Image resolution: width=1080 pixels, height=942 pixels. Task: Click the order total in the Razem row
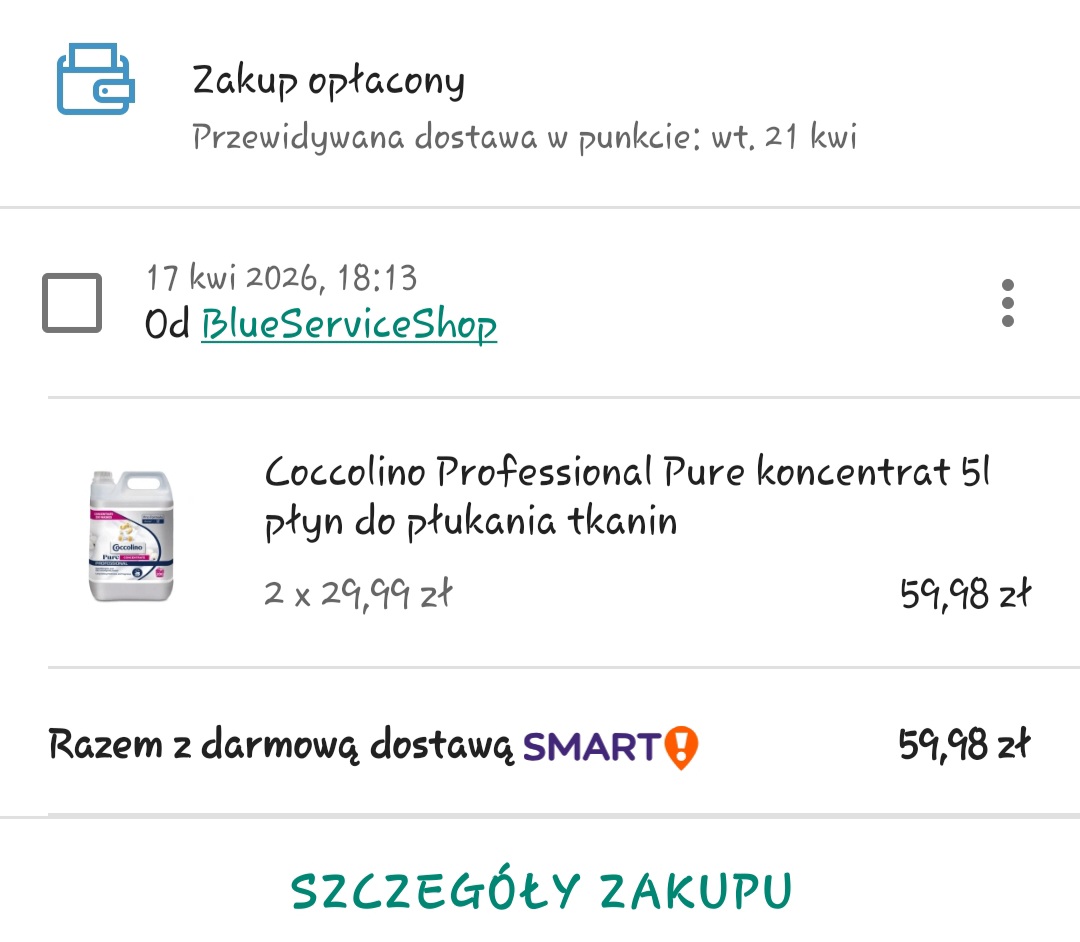pyautogui.click(x=964, y=745)
